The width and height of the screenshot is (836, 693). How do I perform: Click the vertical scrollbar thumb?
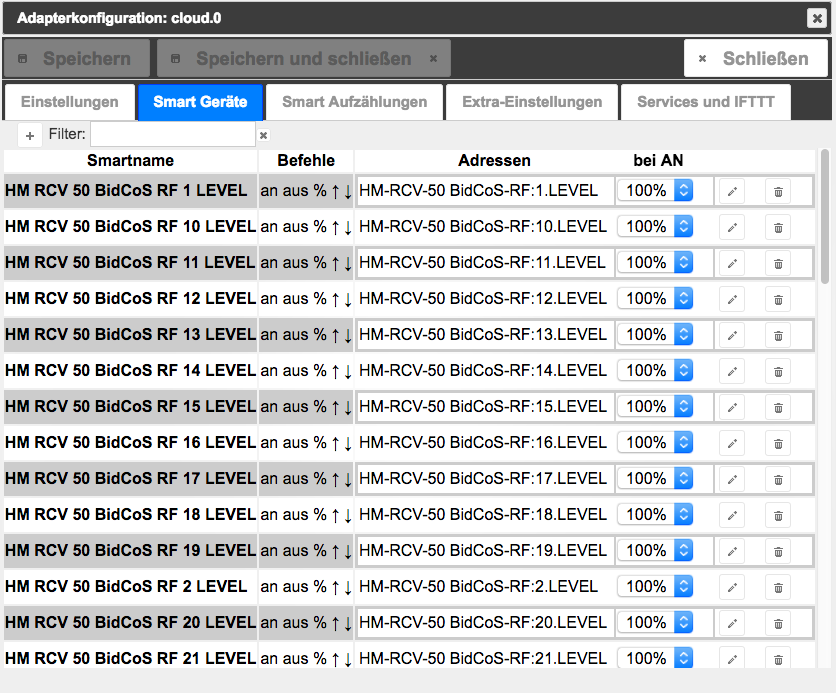tap(825, 217)
